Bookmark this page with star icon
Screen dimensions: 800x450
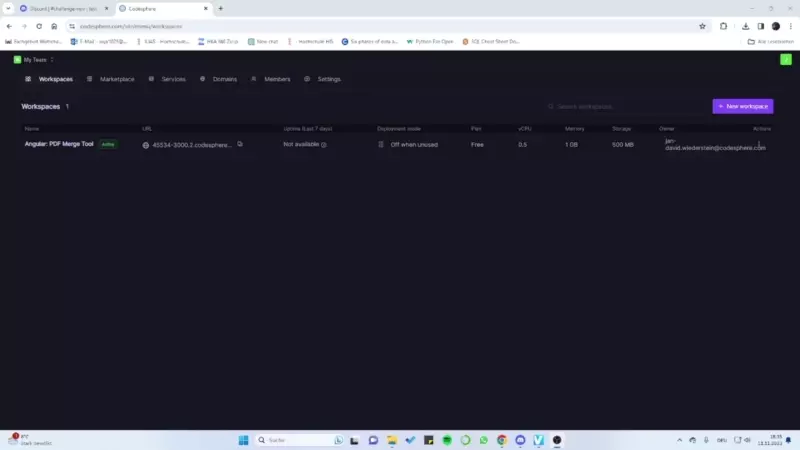coord(702,26)
